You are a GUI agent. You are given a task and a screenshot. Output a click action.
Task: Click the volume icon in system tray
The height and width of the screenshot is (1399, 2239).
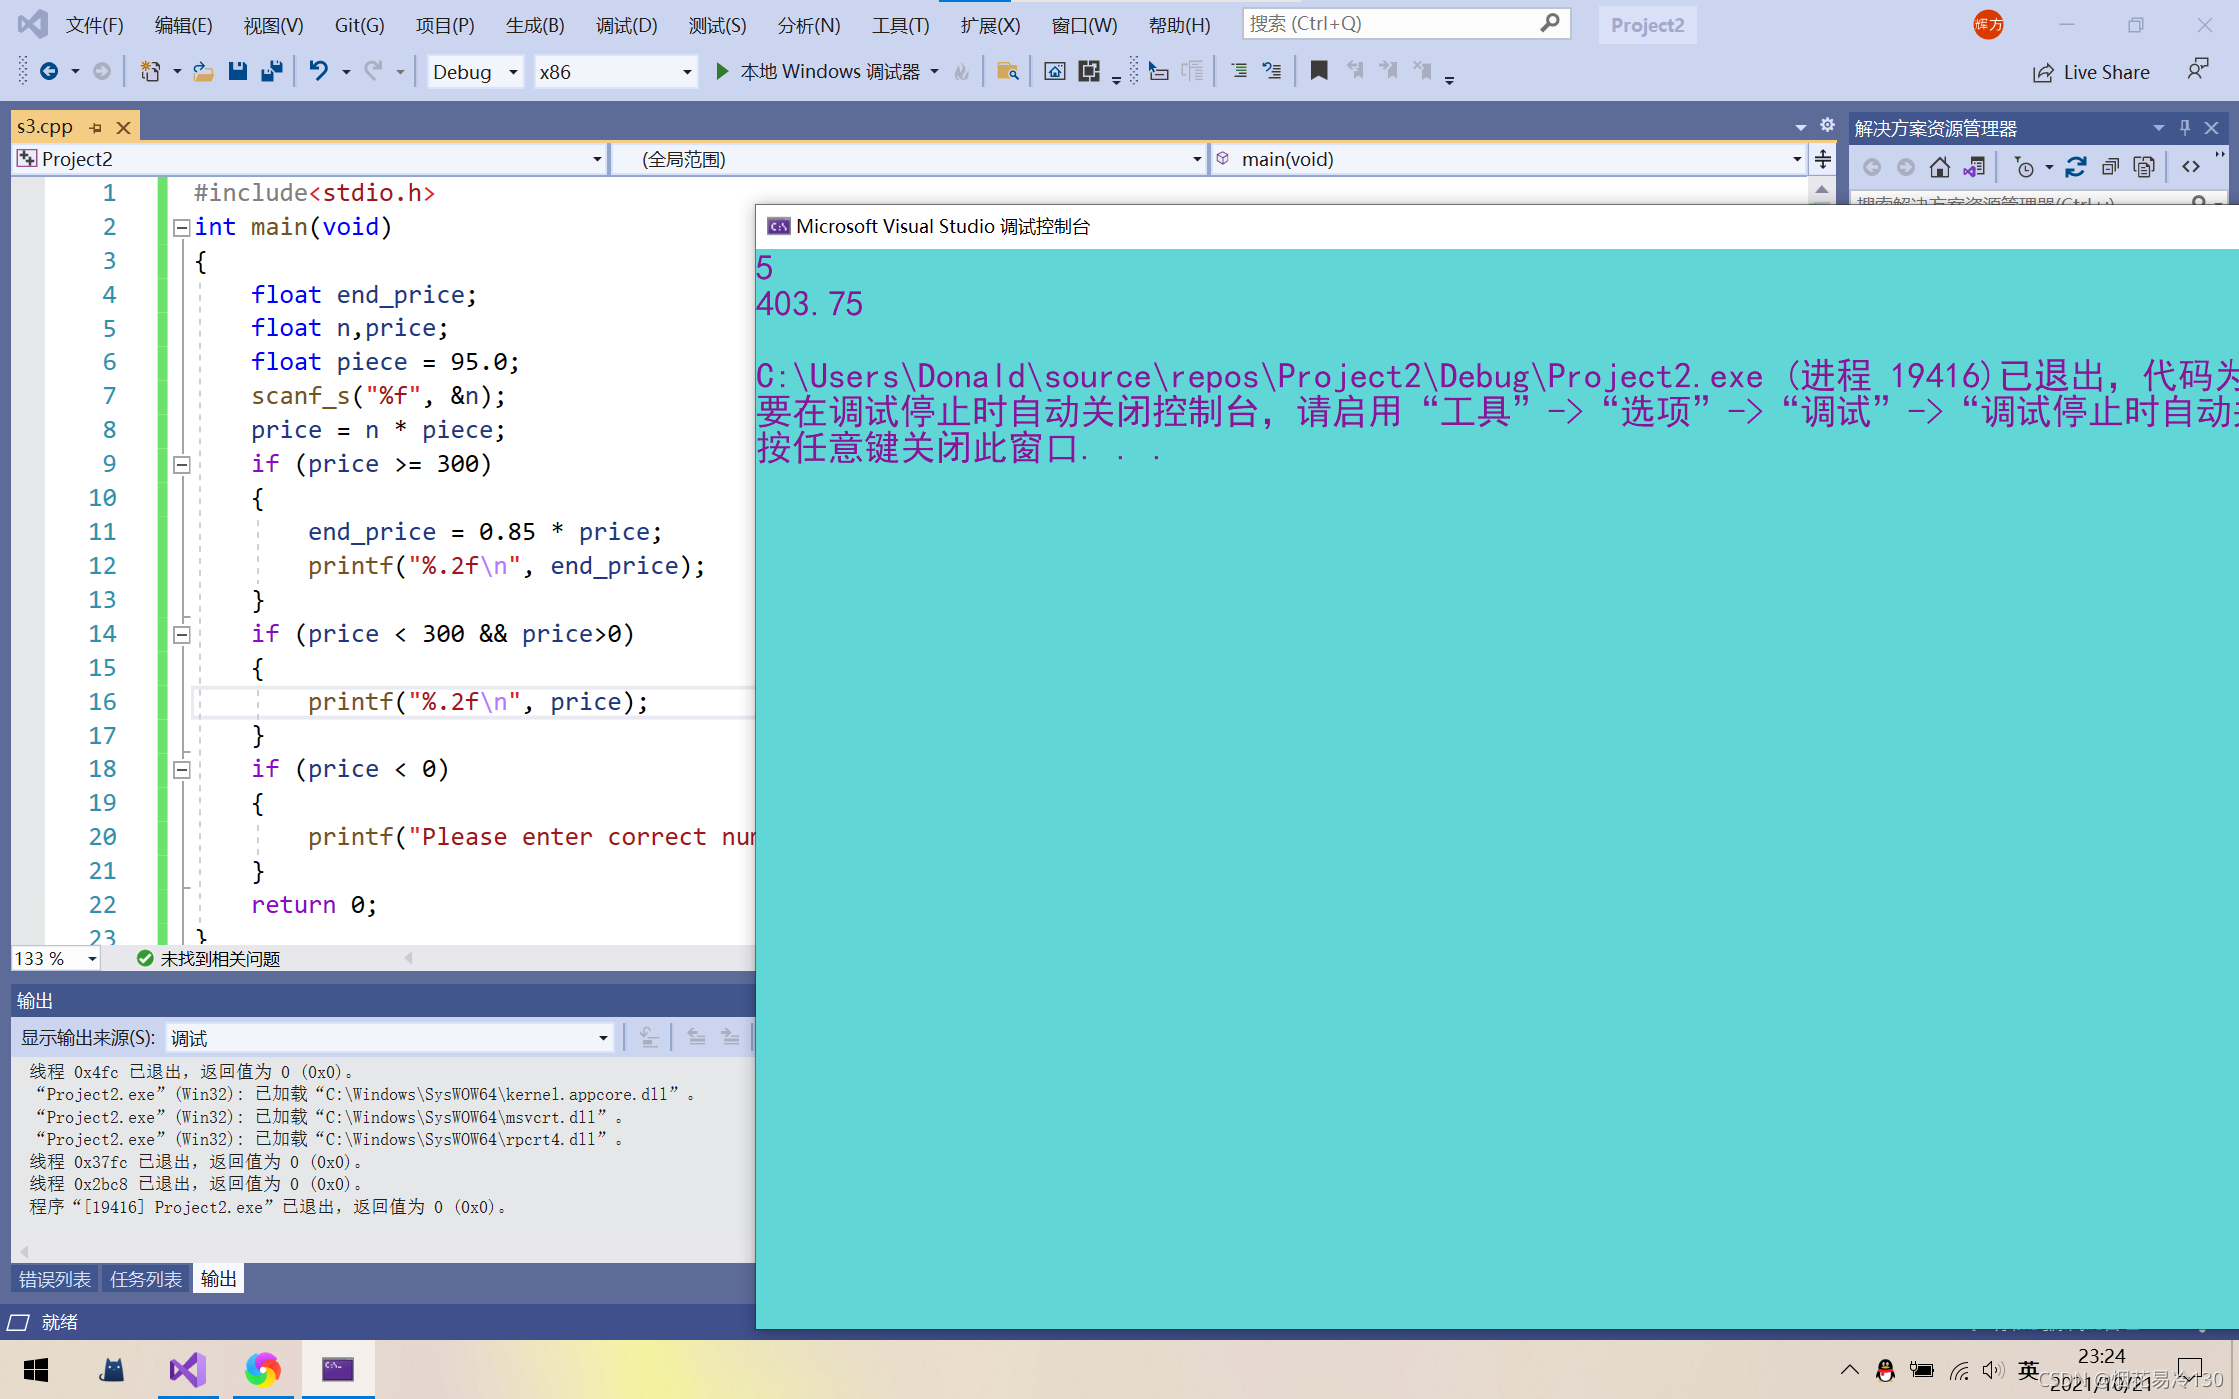(1992, 1370)
